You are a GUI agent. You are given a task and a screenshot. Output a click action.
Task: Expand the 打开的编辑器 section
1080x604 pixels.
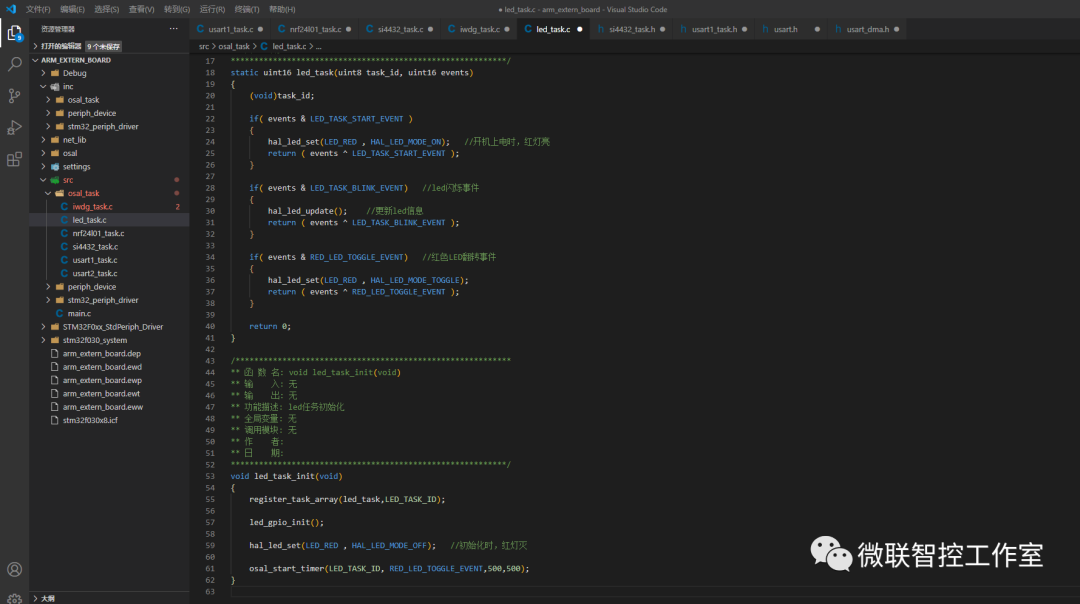pos(60,46)
